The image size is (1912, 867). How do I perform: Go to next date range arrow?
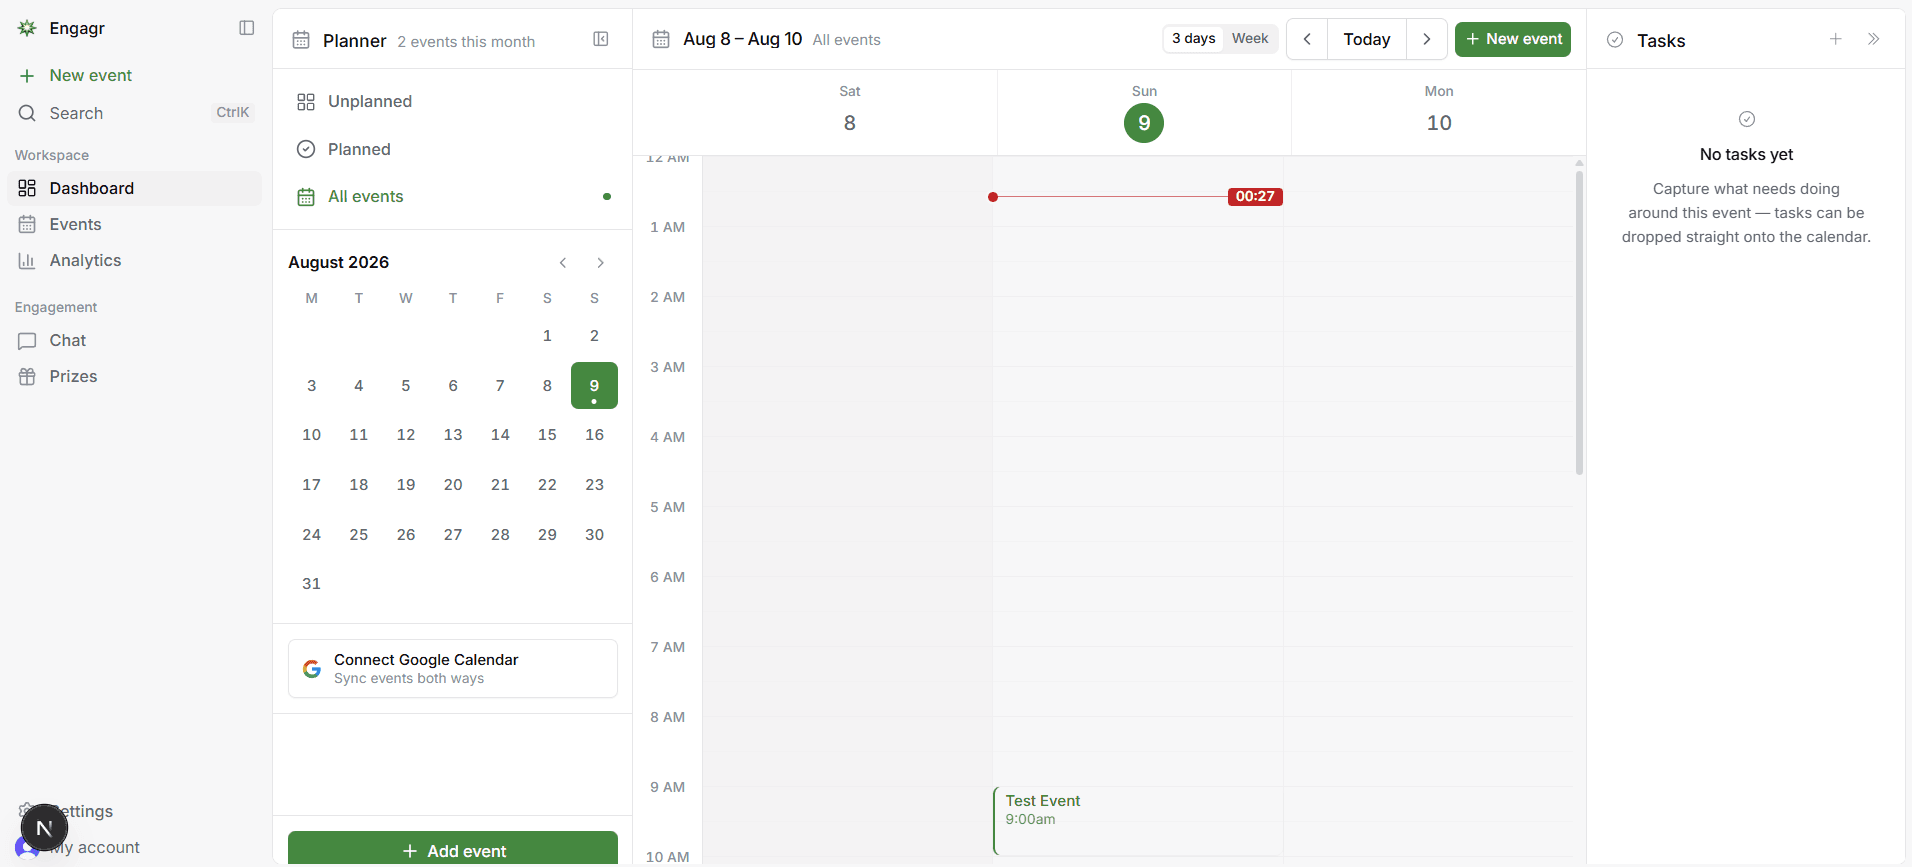(1427, 39)
